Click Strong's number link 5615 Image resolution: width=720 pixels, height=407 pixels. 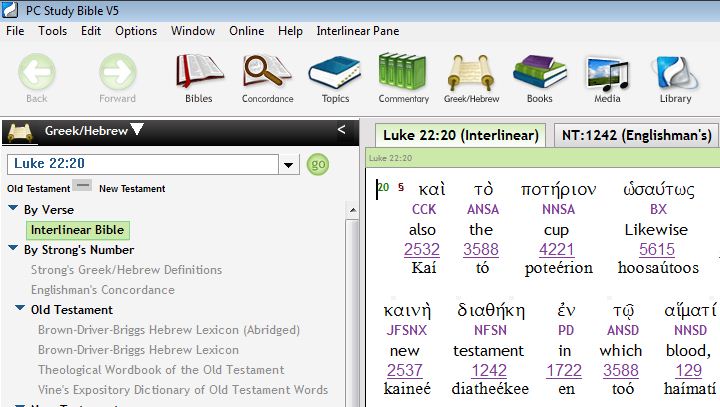tap(657, 249)
